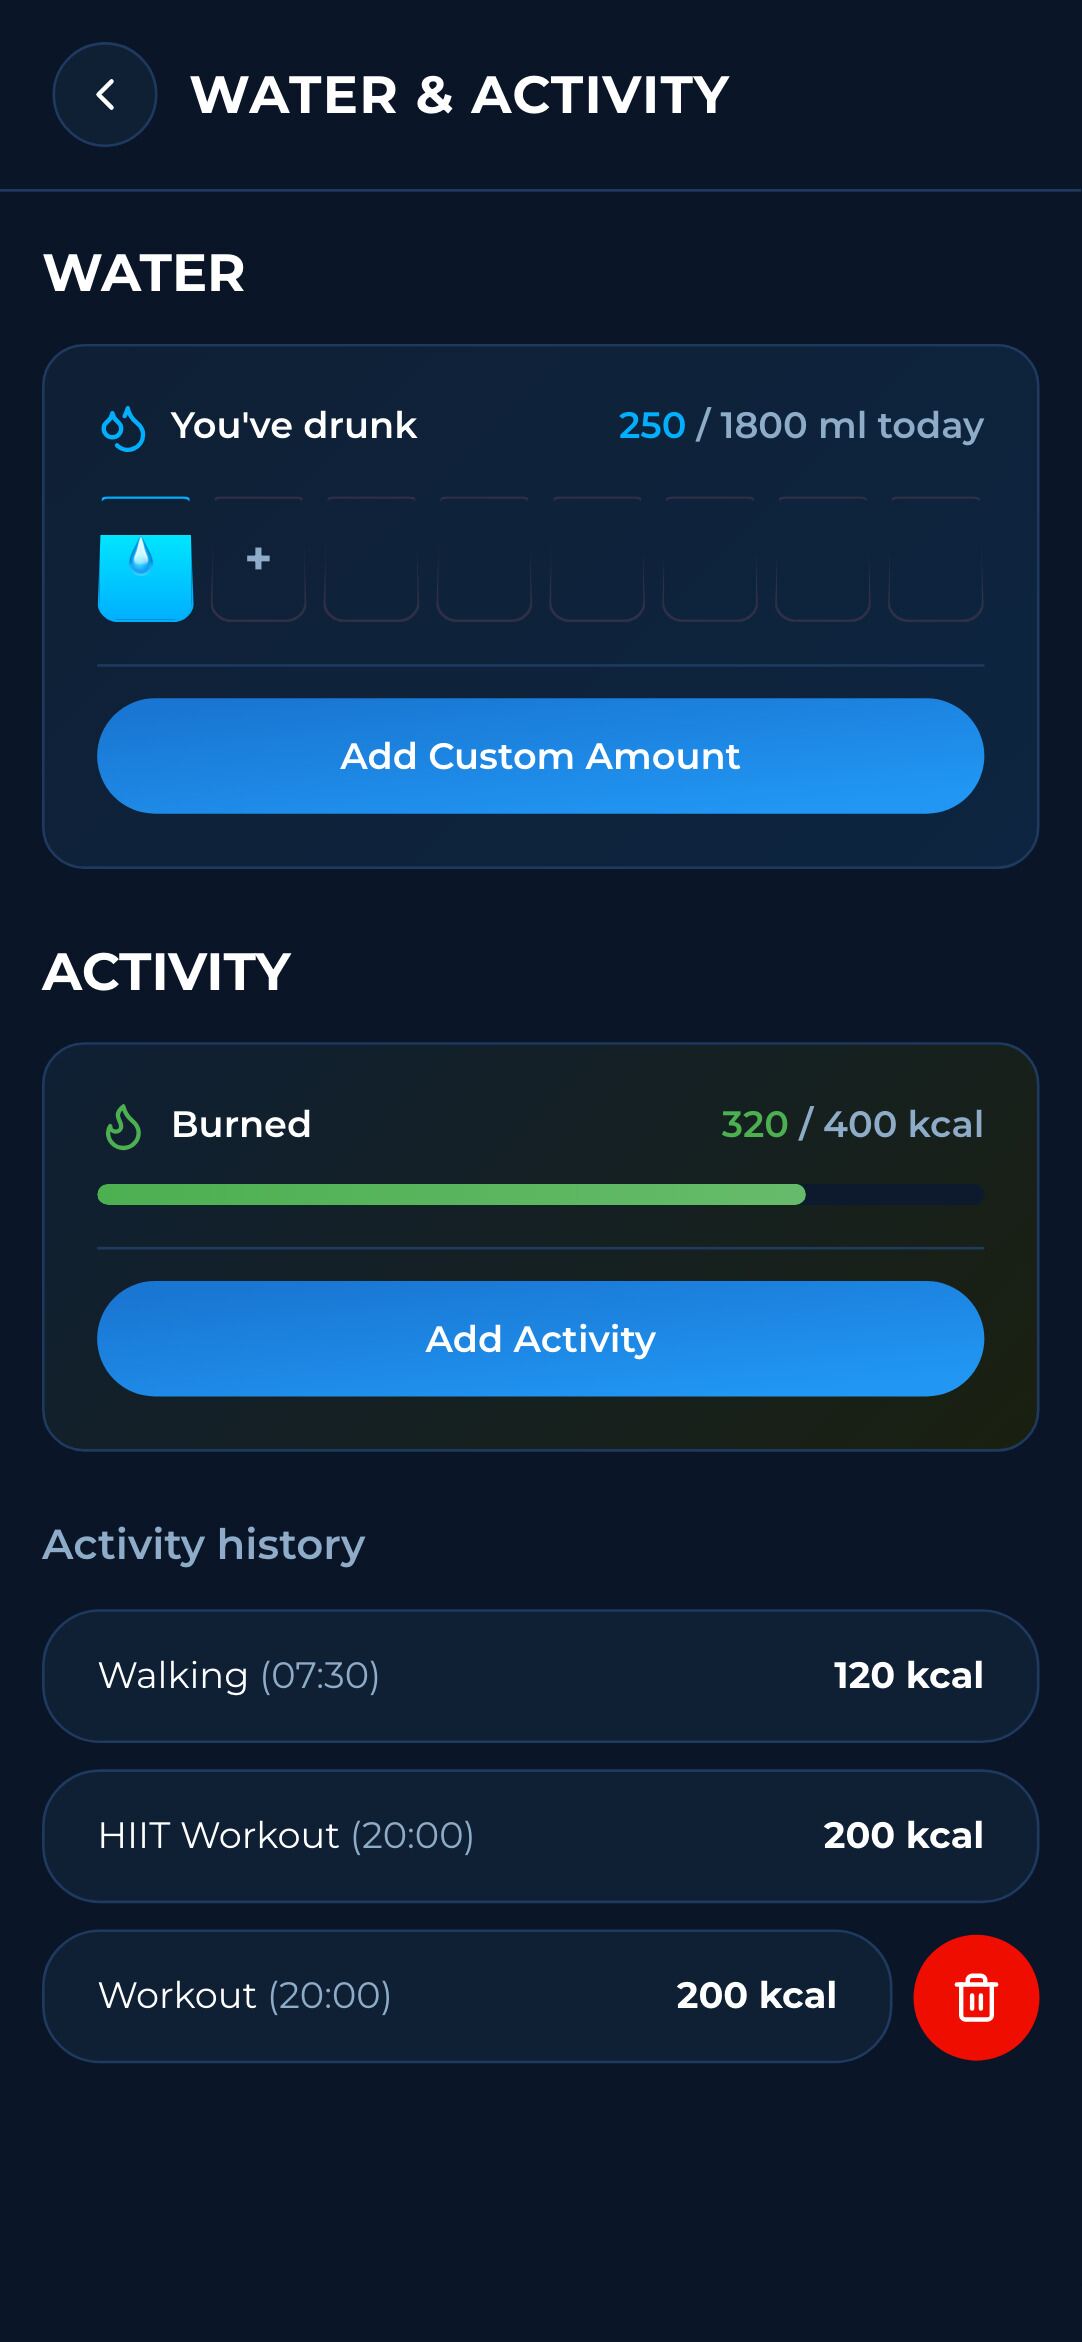
Task: Click the flame icon next to Burned
Action: point(124,1124)
